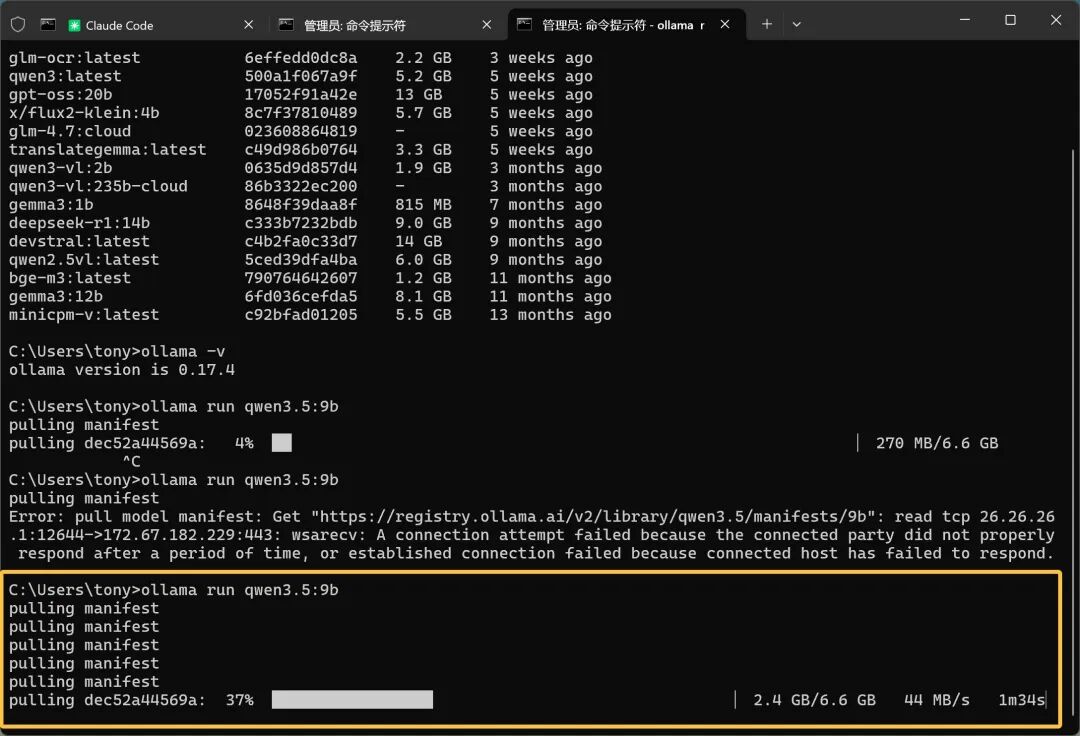Select the 命令提示符 - ollama tab
Image resolution: width=1080 pixels, height=736 pixels.
point(625,25)
